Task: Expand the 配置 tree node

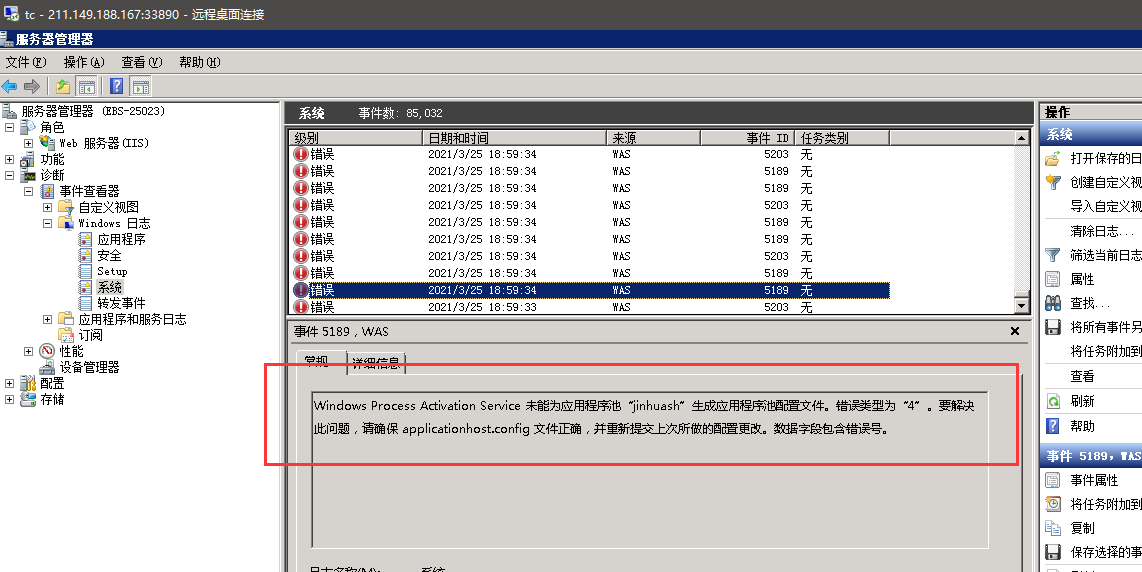Action: click(9, 383)
